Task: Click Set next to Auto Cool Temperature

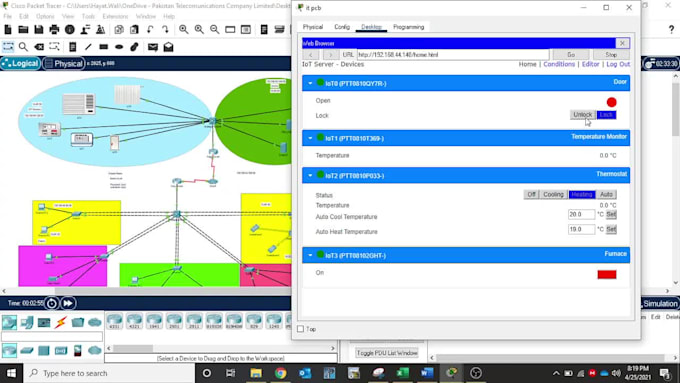Action: click(611, 214)
